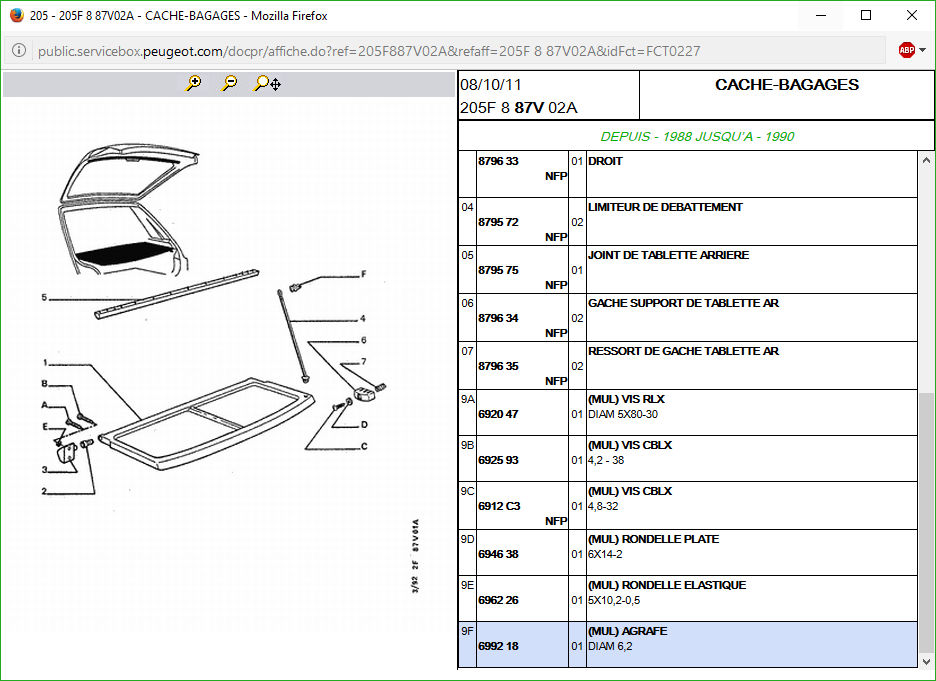Open the Adblock Plus extension icon

click(906, 50)
